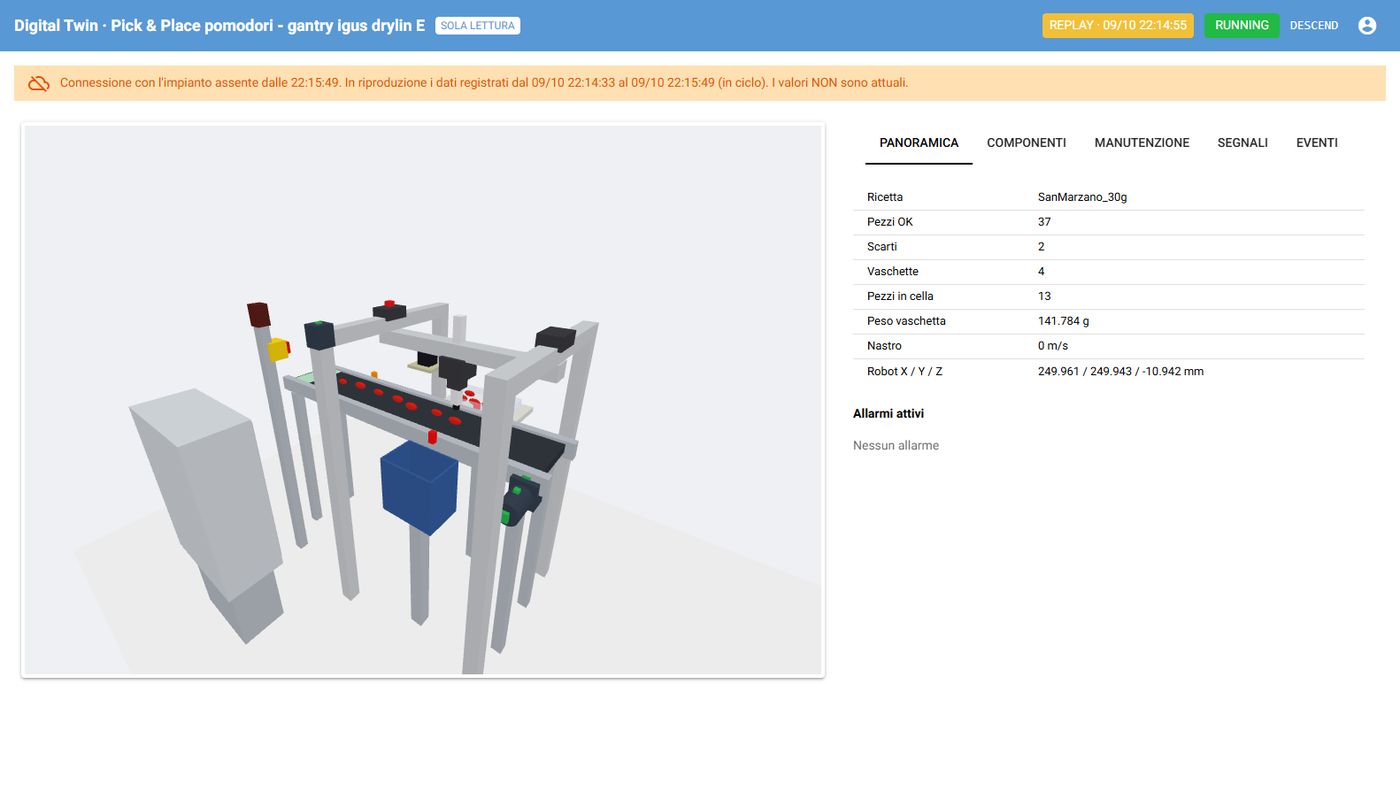This screenshot has height=800, width=1400.
Task: Click recipe value SanMarzano_30g
Action: (1083, 197)
